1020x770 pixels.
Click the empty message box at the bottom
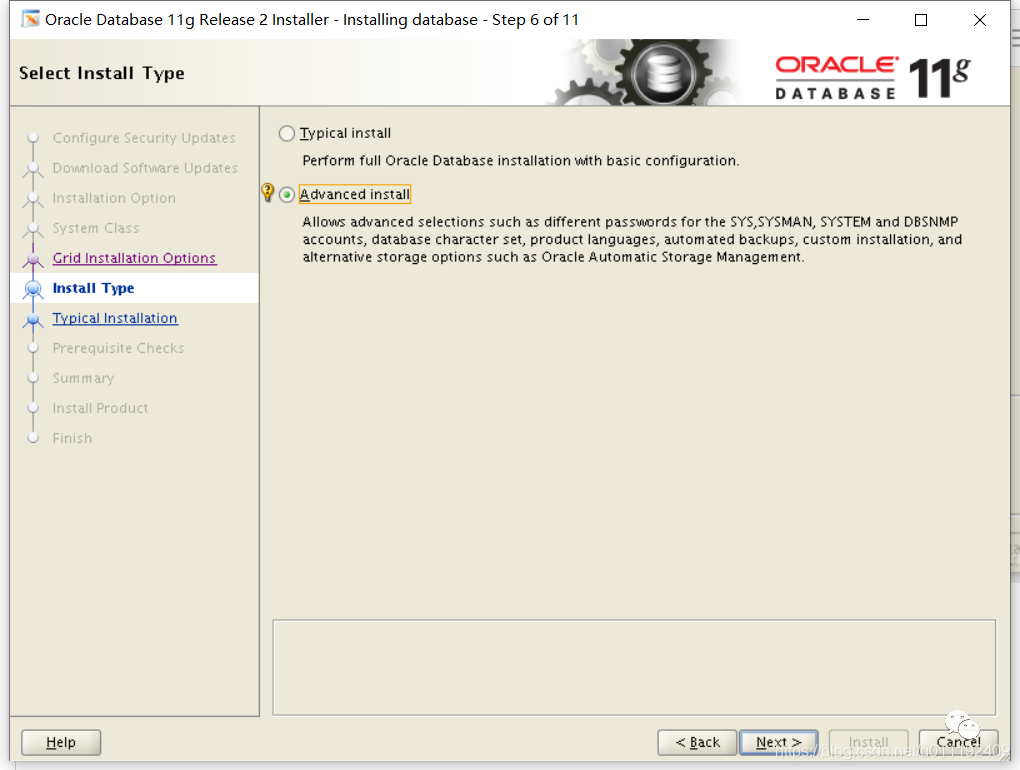tap(634, 667)
